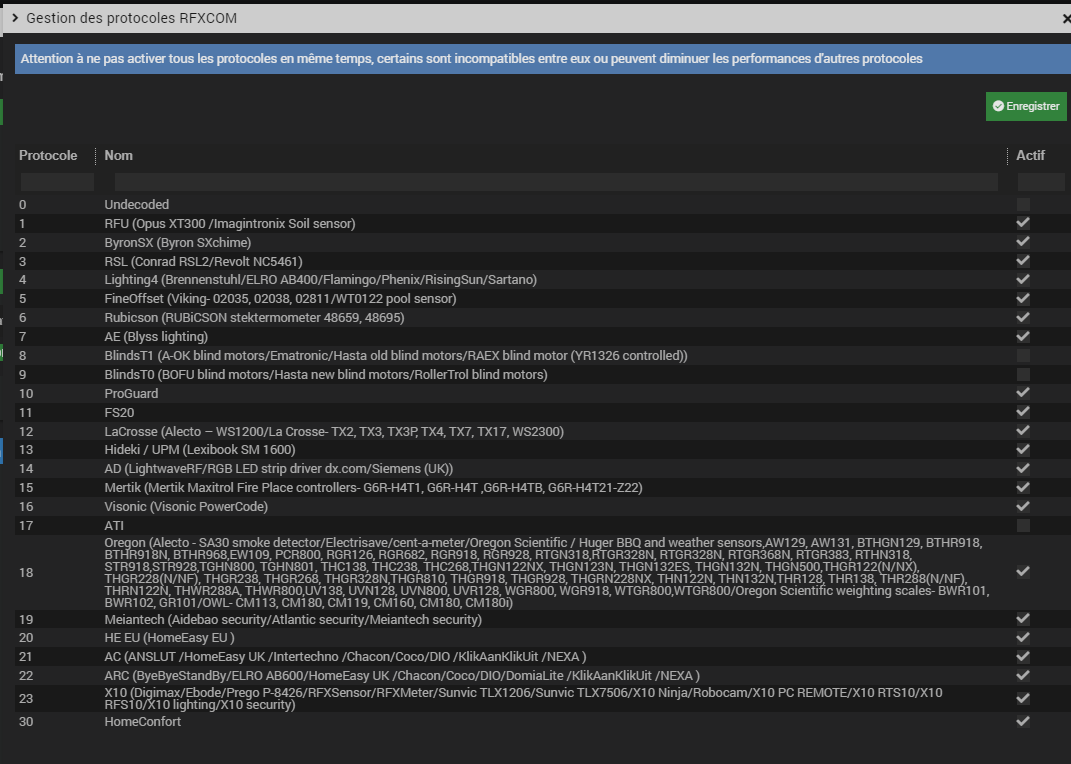Viewport: 1071px width, 764px height.
Task: Uncheck HomeConfort protocol checkbox
Action: 1023,721
